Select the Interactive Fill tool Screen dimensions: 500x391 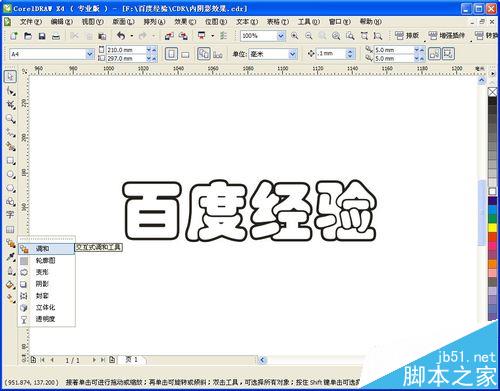click(x=10, y=299)
